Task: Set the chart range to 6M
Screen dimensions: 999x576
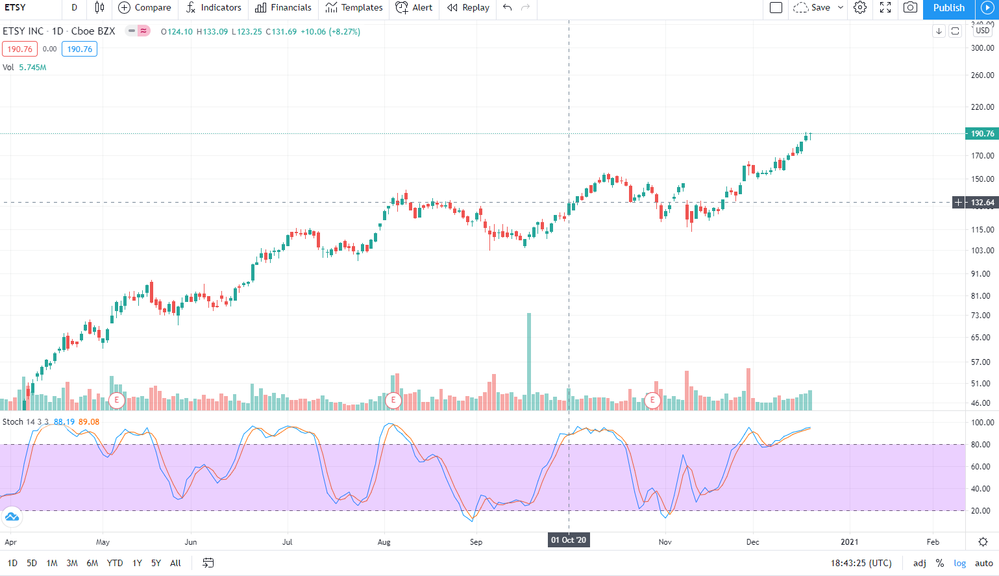Action: pyautogui.click(x=92, y=563)
